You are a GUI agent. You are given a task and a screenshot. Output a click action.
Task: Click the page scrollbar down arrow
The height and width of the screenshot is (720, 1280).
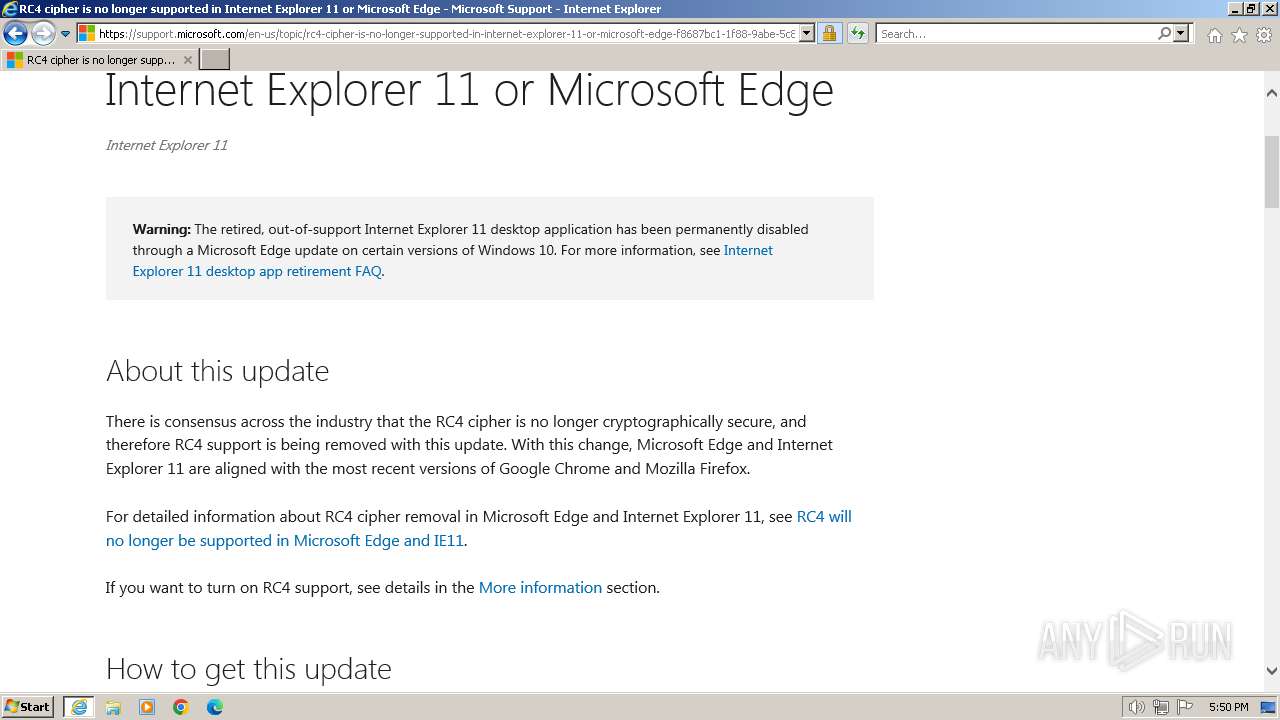coord(1271,671)
